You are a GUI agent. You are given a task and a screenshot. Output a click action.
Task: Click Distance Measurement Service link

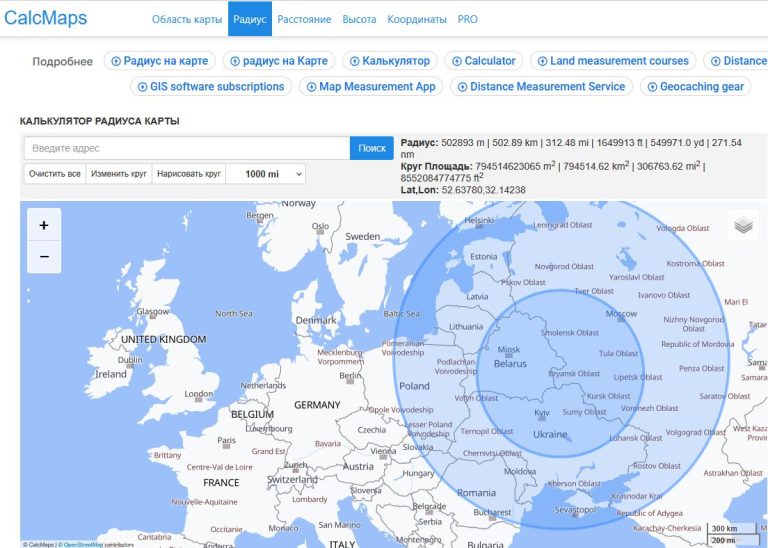[x=542, y=87]
